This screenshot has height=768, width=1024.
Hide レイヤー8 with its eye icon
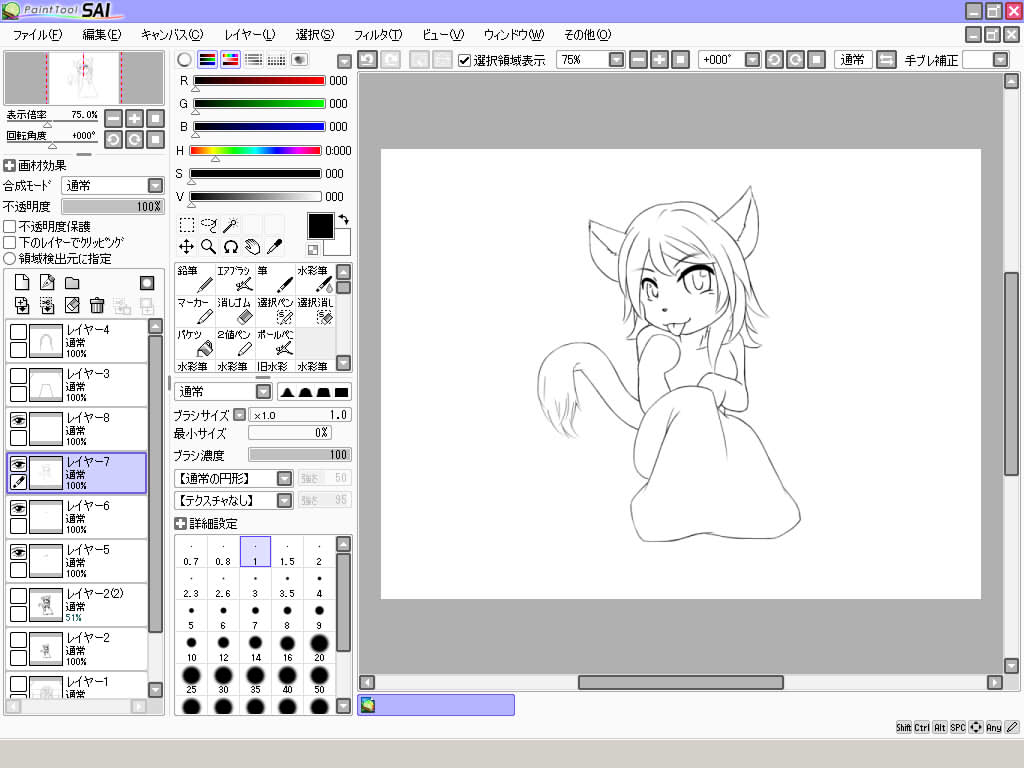pos(18,421)
